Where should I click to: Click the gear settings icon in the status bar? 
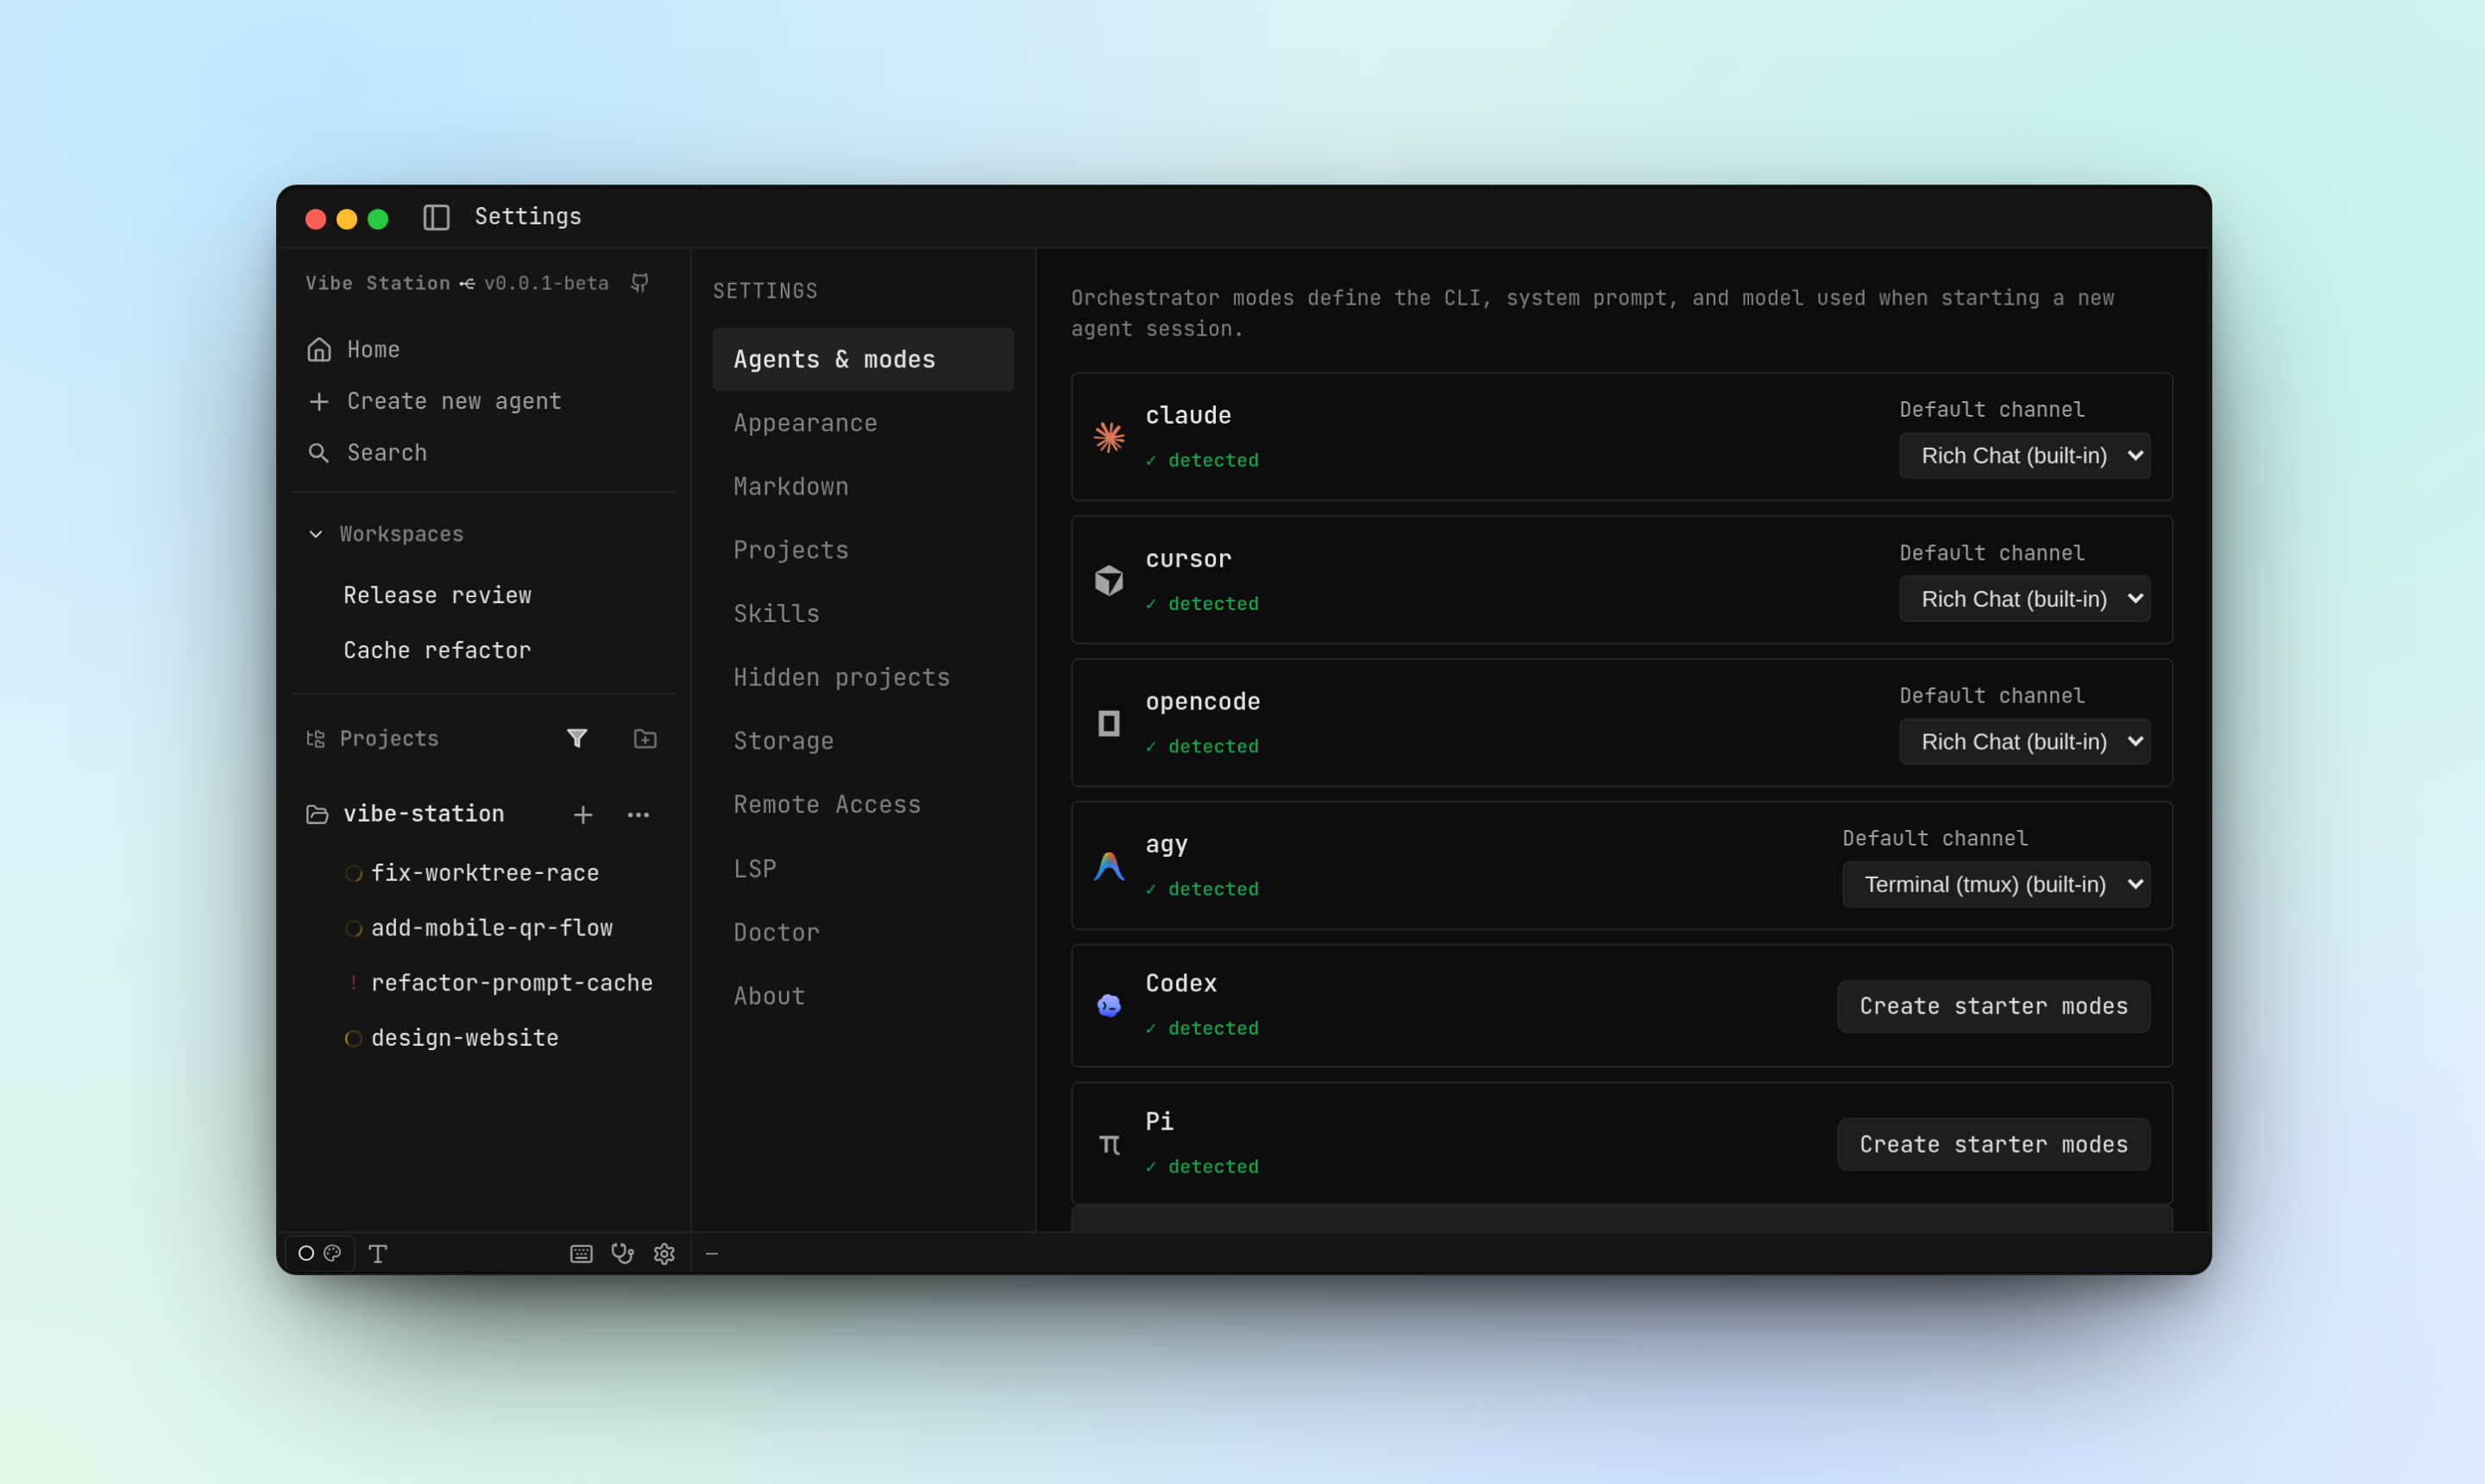(664, 1254)
